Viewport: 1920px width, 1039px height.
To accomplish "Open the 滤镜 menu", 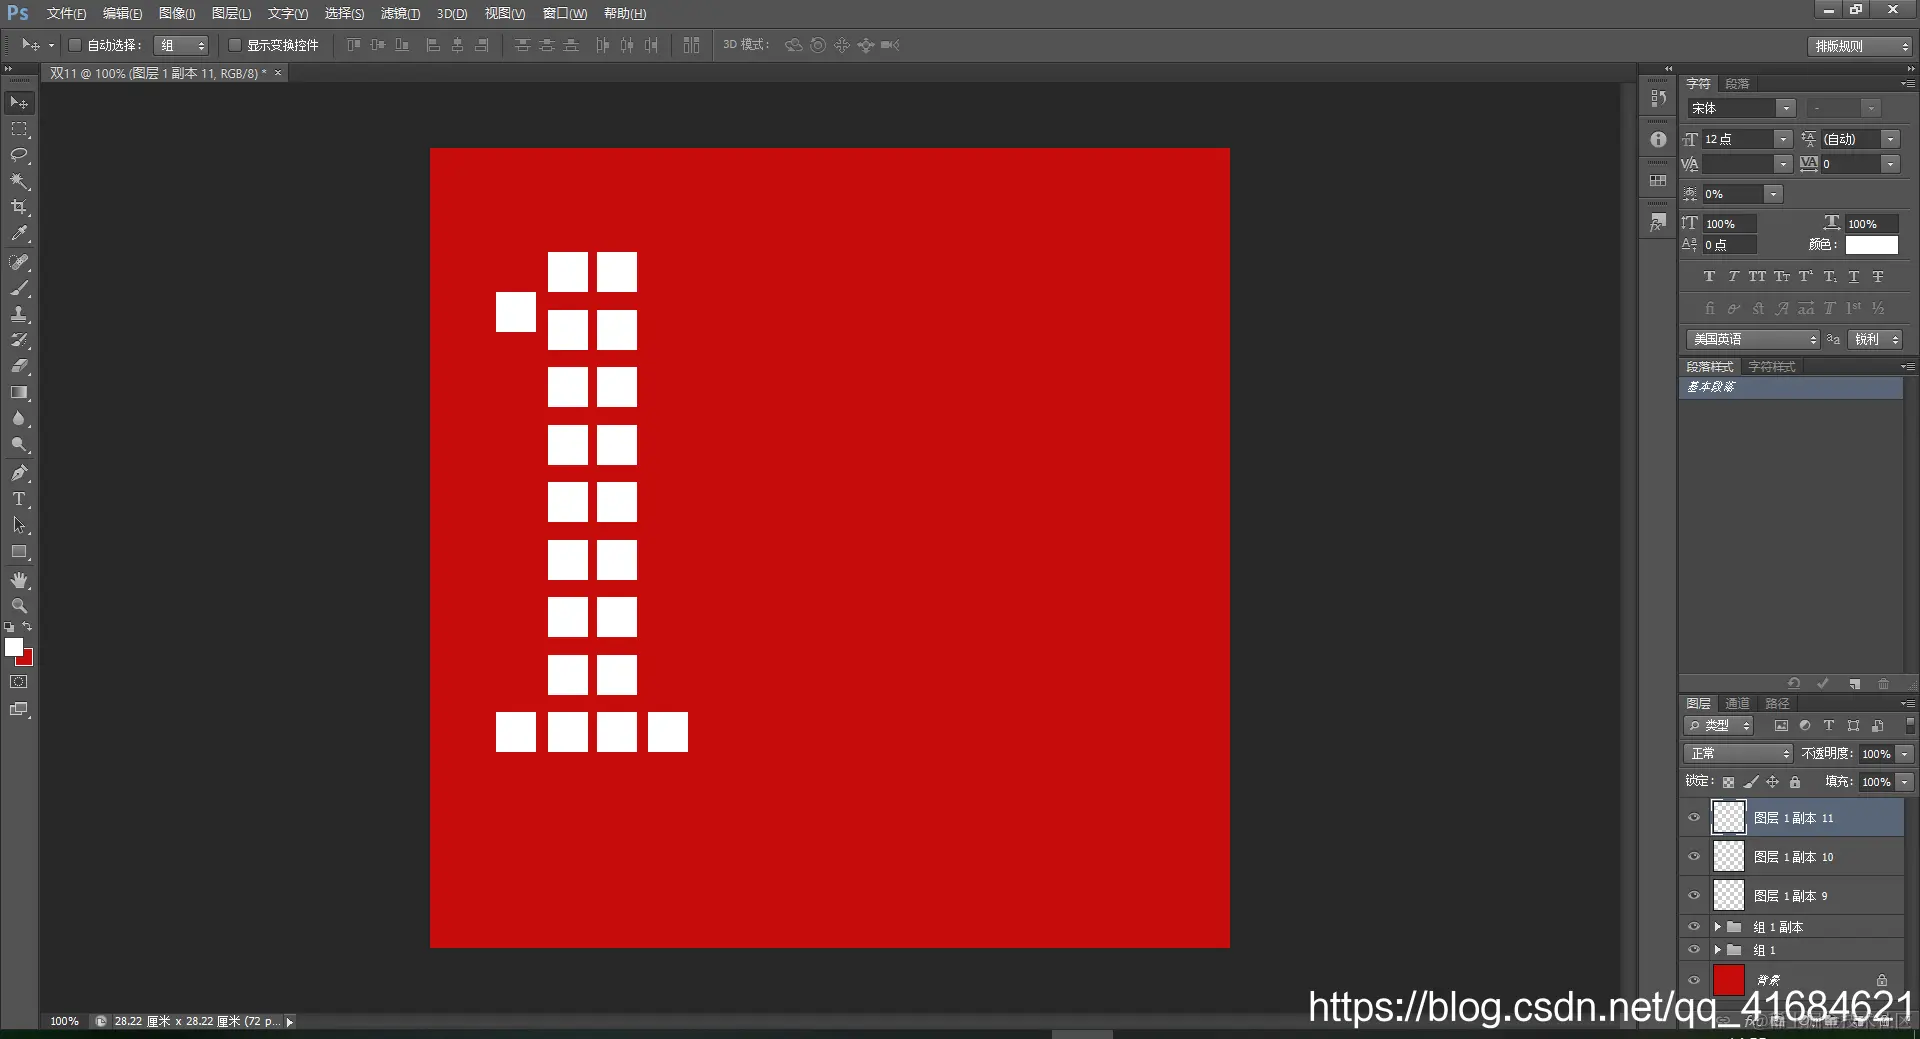I will click(x=400, y=14).
